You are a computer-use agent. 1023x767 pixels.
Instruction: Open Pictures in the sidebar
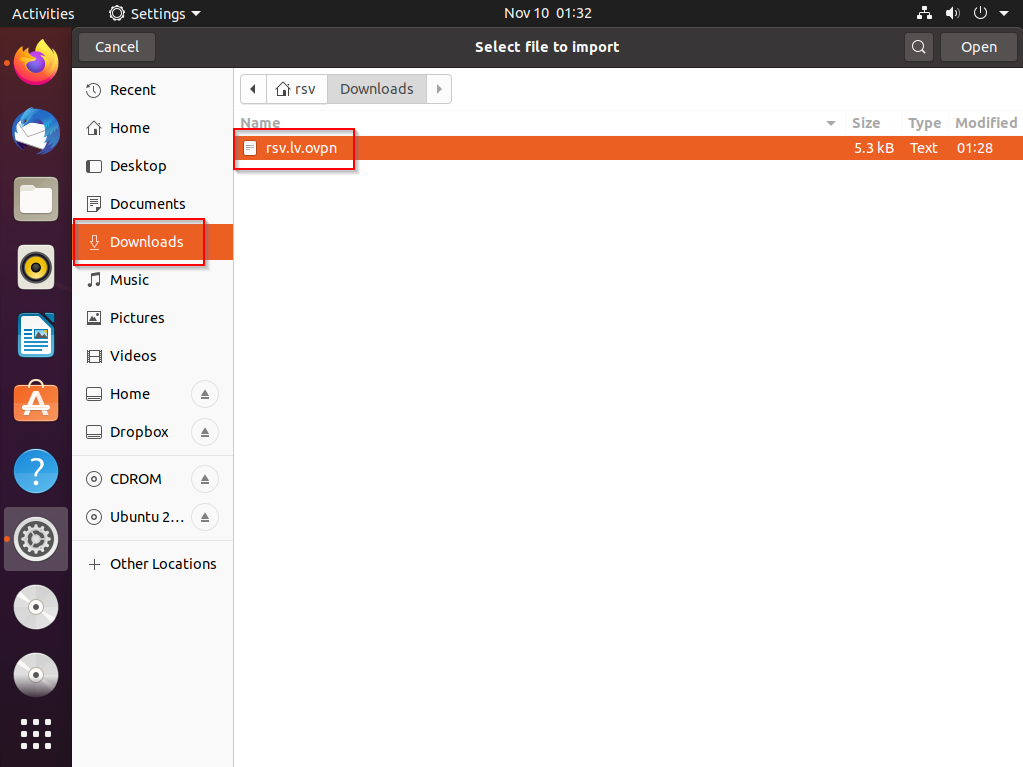click(153, 318)
